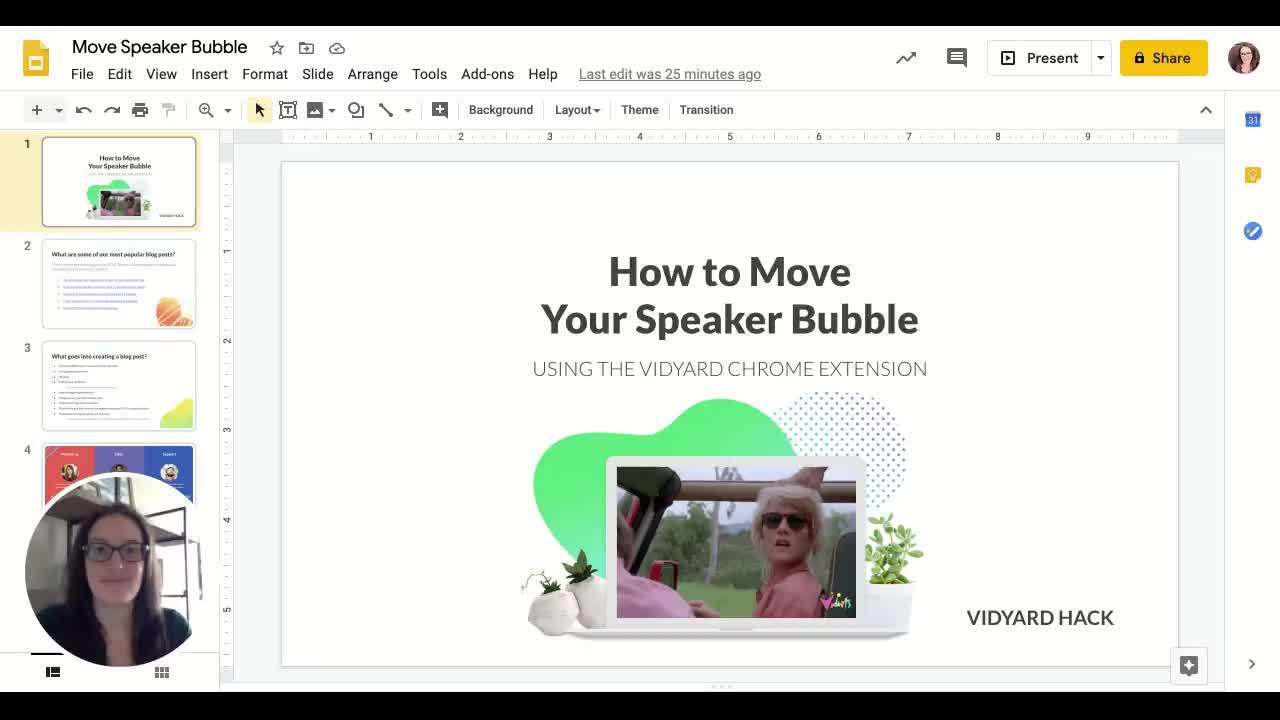Select the slide heading How to Move
The height and width of the screenshot is (720, 1280).
(x=730, y=271)
